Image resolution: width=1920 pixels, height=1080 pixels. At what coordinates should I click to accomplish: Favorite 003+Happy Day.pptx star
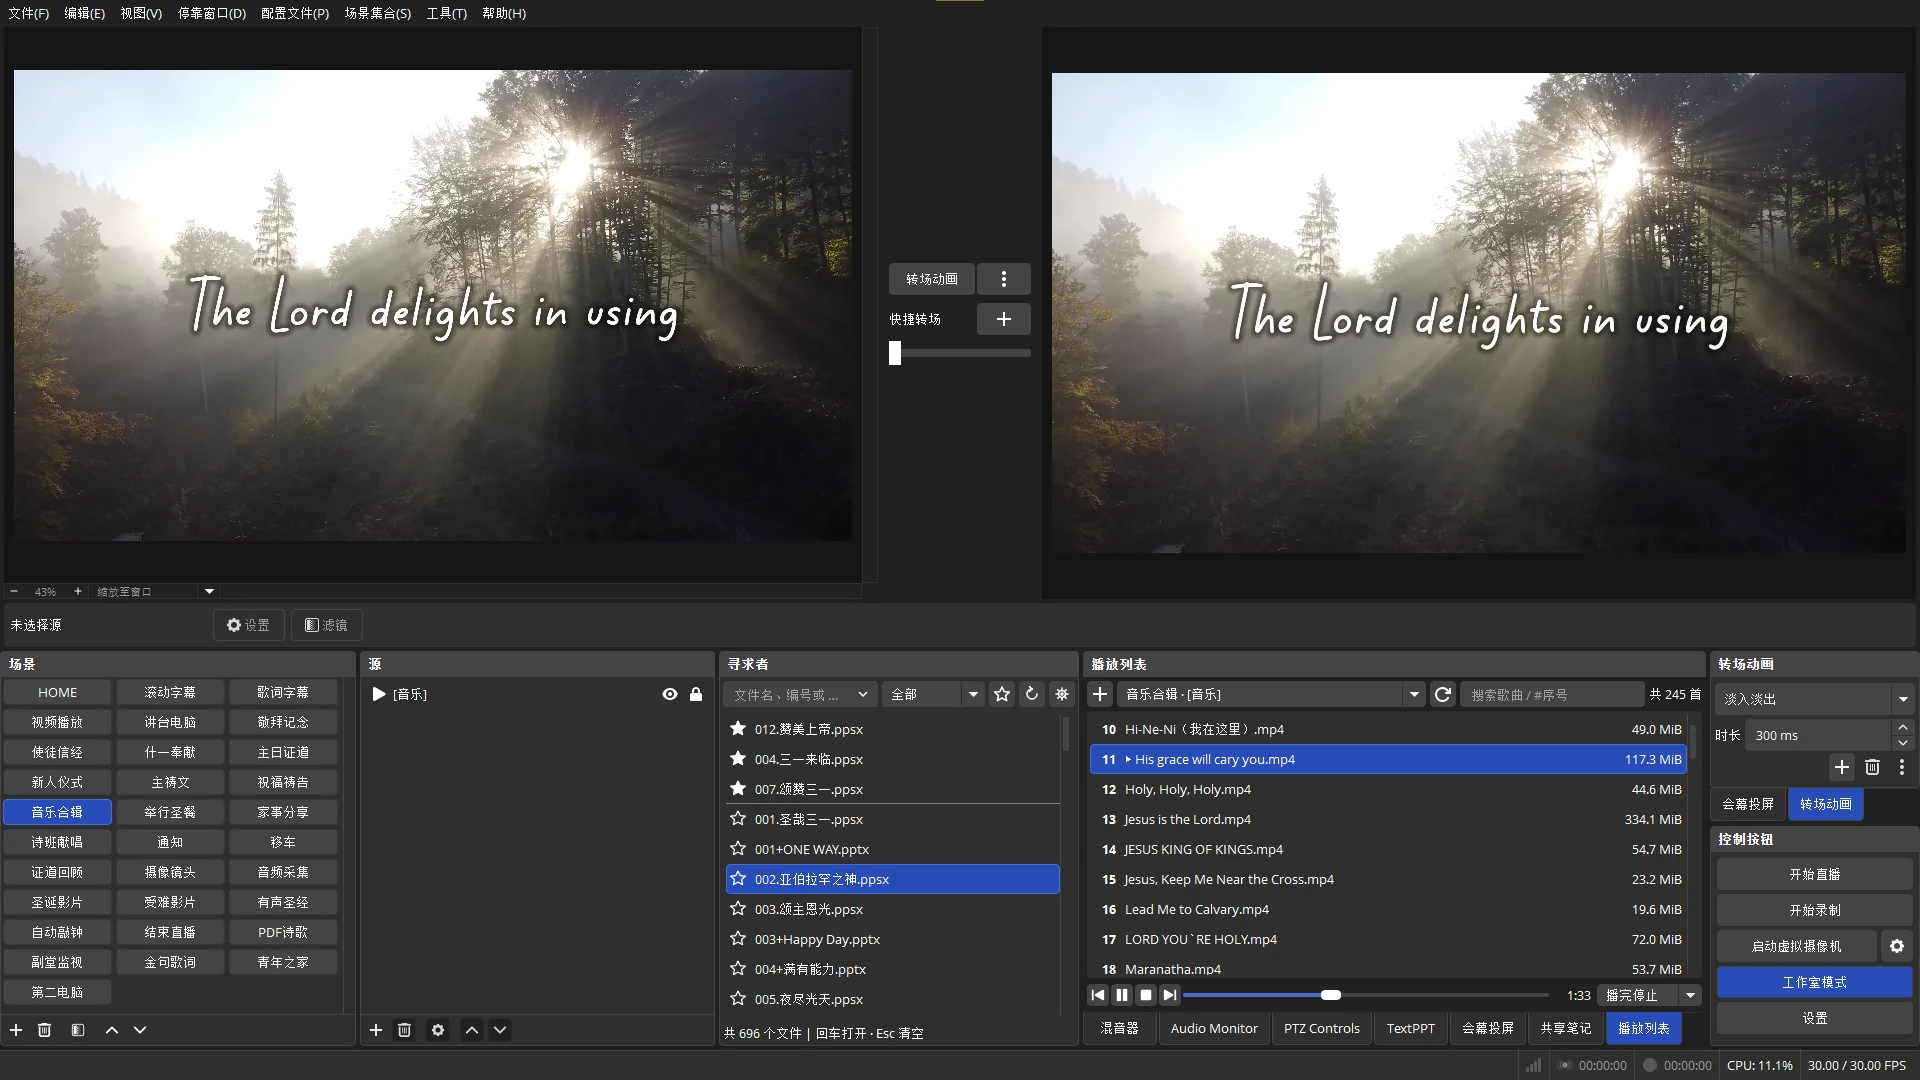pos(738,939)
